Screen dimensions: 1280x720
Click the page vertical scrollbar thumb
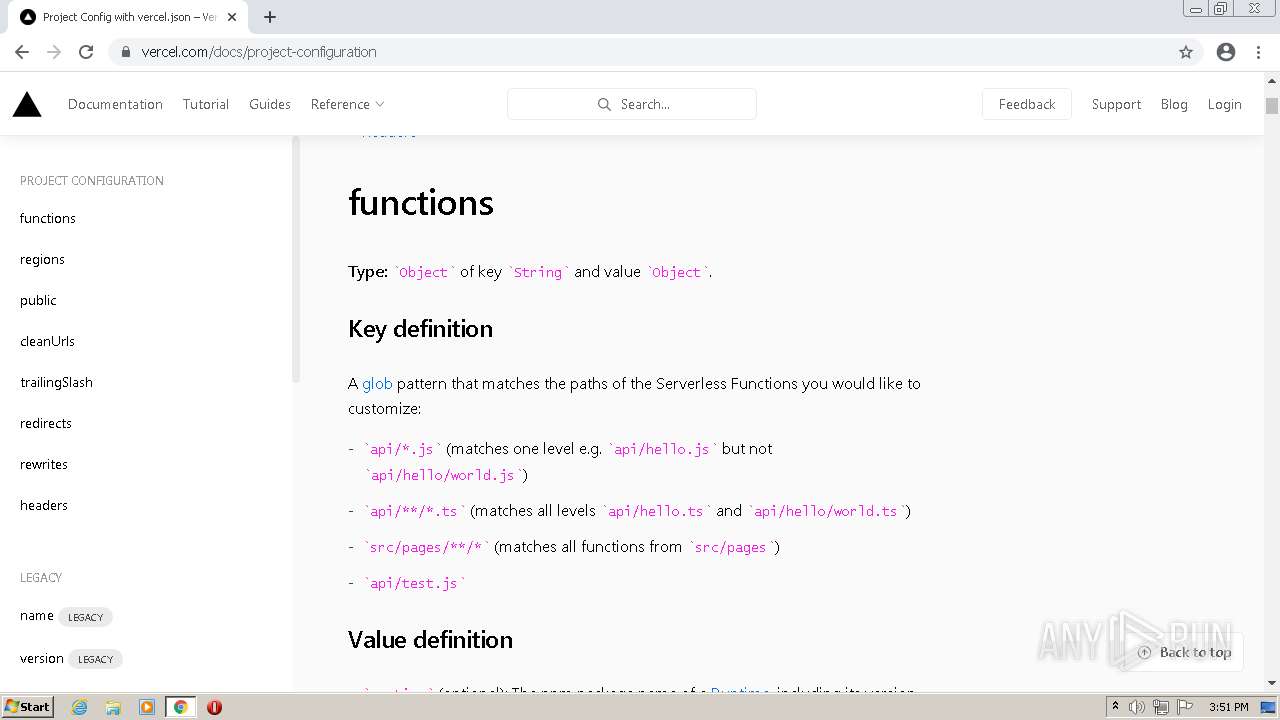click(x=1272, y=106)
